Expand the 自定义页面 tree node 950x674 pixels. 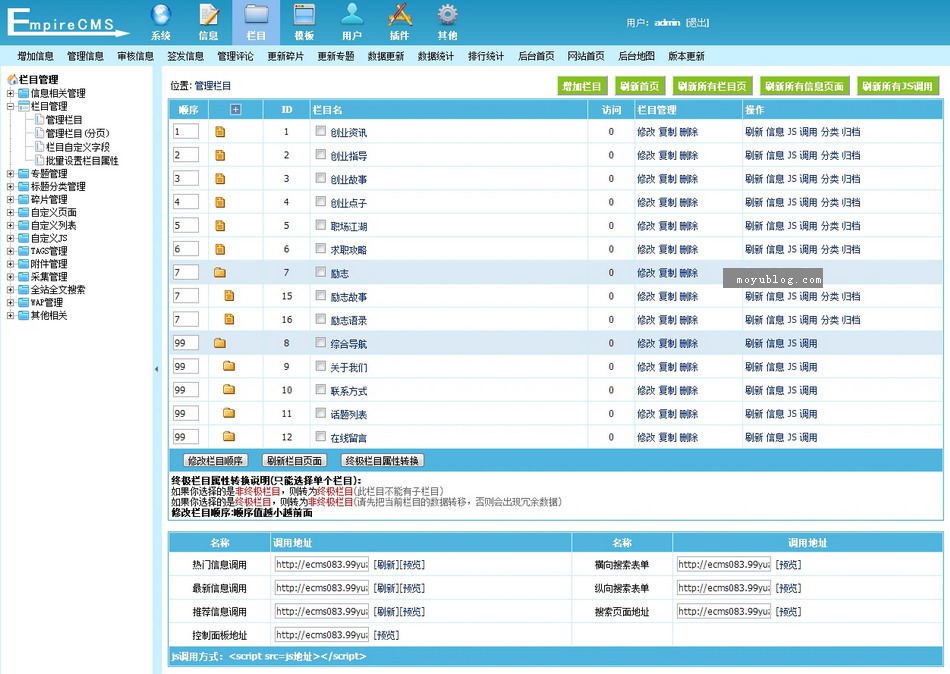click(x=10, y=212)
